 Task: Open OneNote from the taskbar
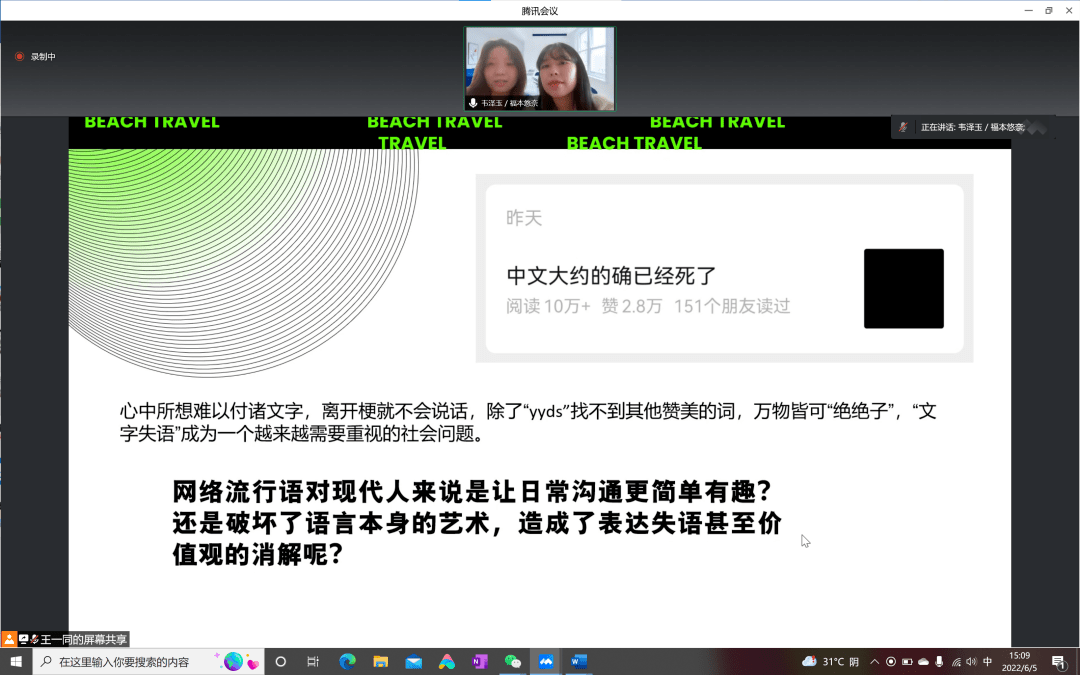tap(479, 662)
